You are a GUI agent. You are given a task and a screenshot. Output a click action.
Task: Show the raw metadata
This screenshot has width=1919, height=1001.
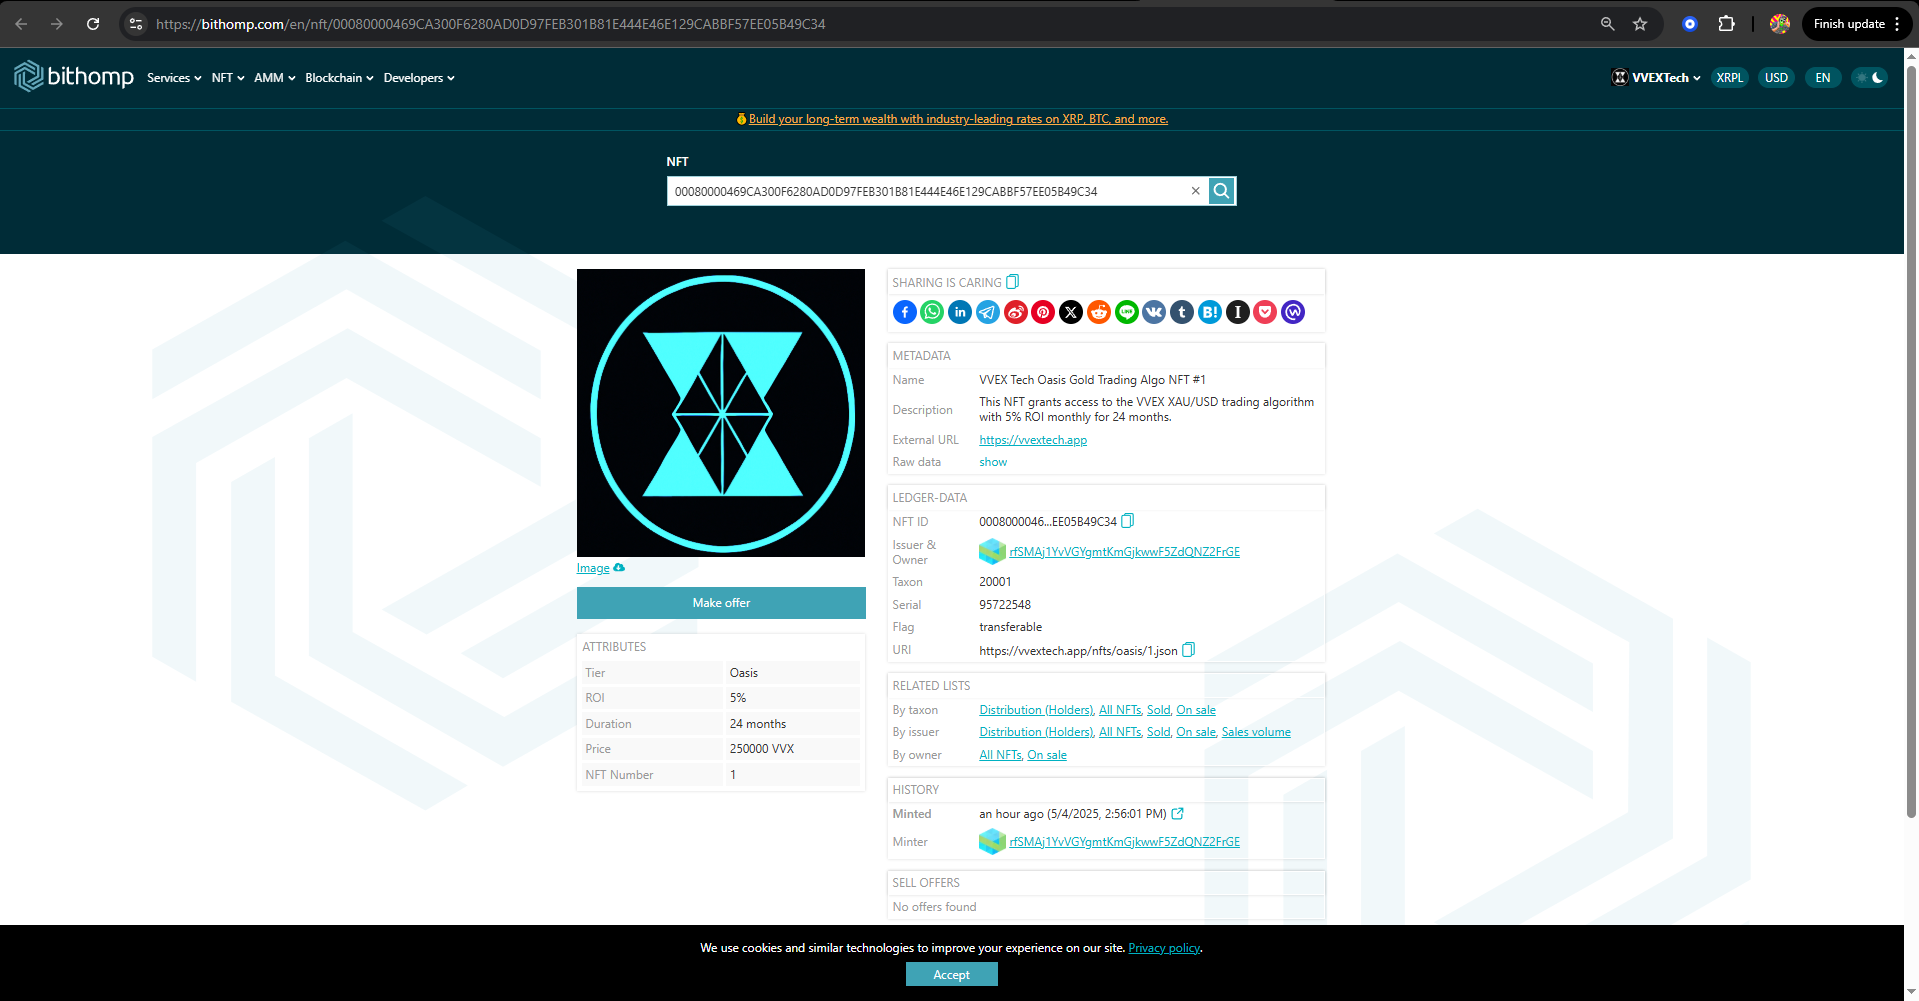coord(993,462)
